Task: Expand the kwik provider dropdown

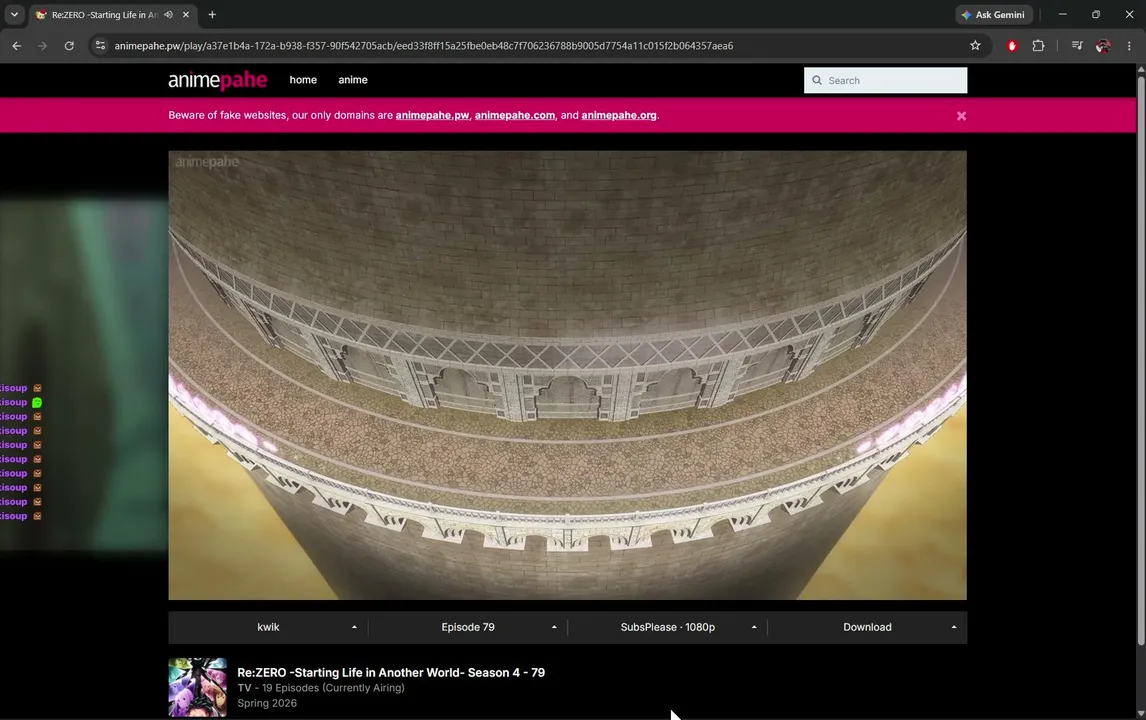Action: pyautogui.click(x=268, y=627)
